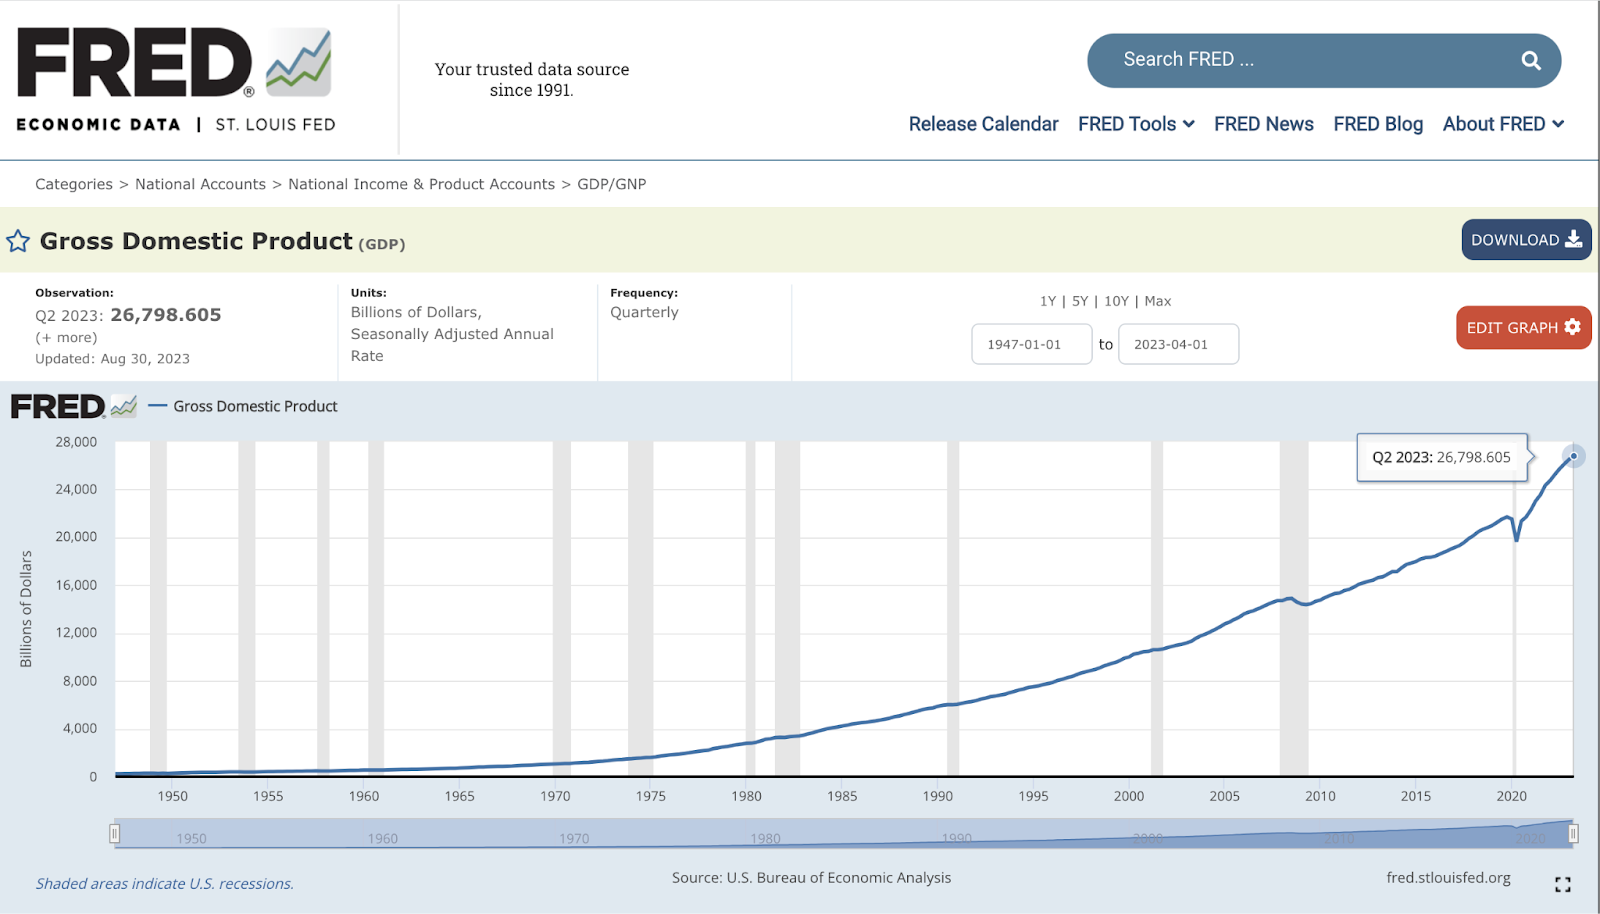Click the 2020 x-axis label
The height and width of the screenshot is (914, 1600).
[x=1511, y=796]
